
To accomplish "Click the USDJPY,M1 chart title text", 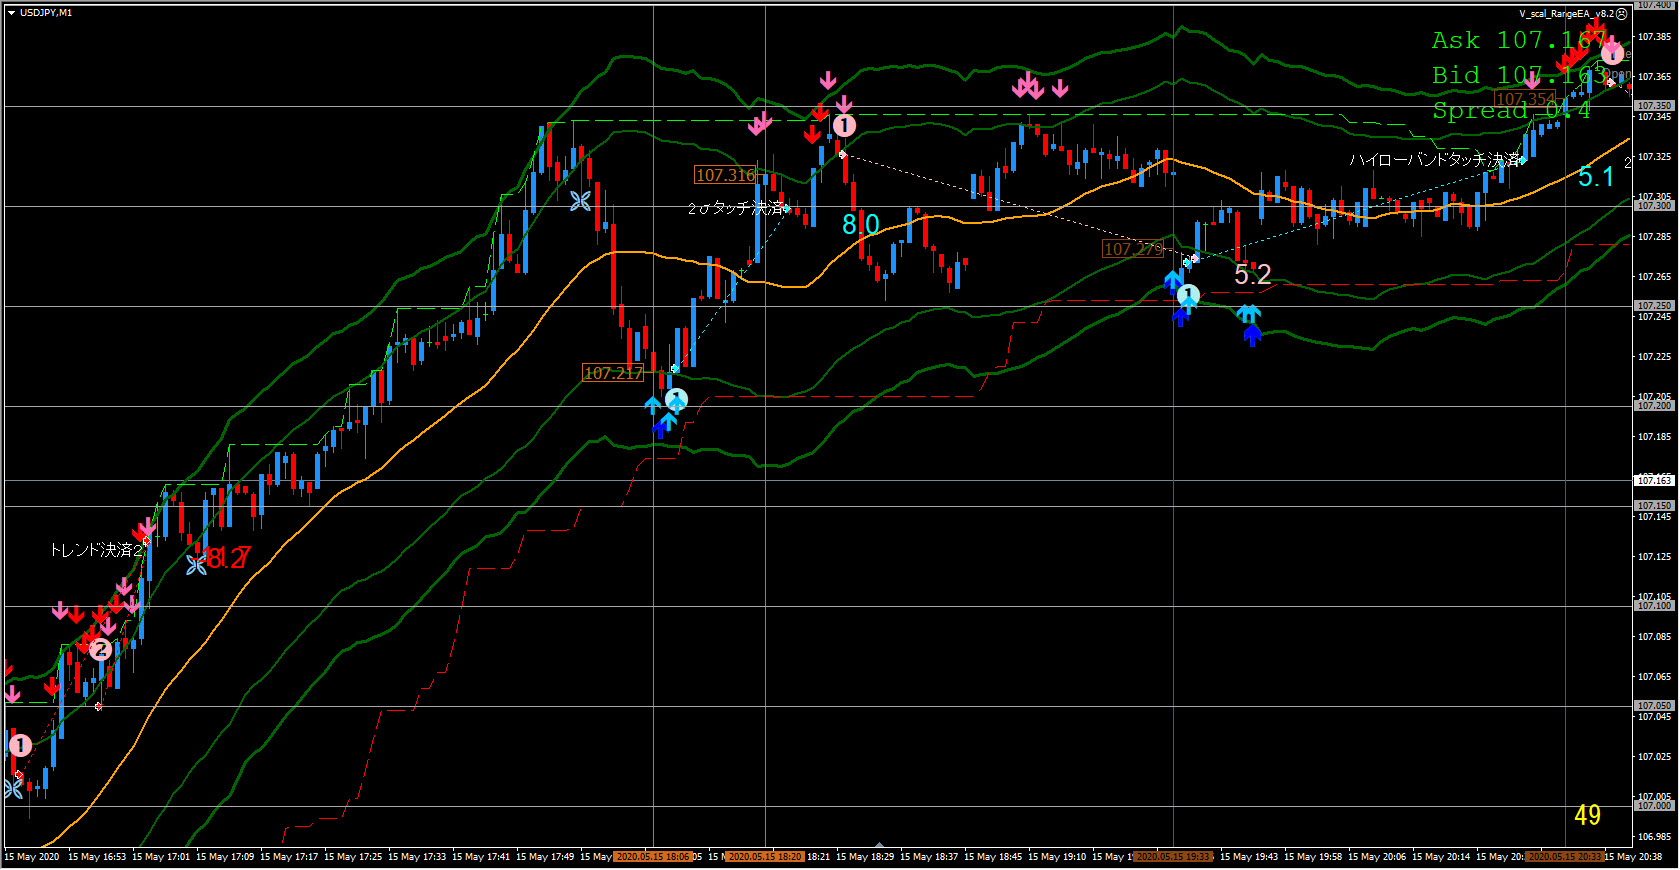I will point(46,13).
